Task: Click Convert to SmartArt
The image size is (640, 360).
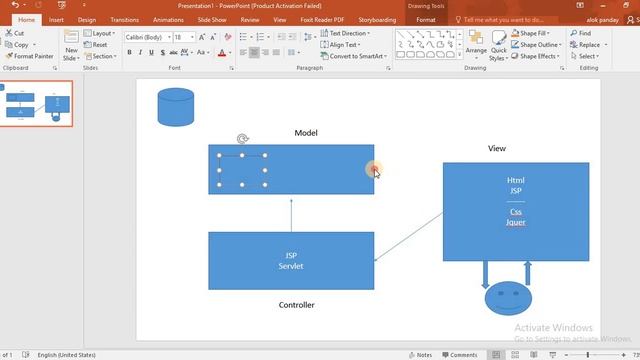Action: 354,56
